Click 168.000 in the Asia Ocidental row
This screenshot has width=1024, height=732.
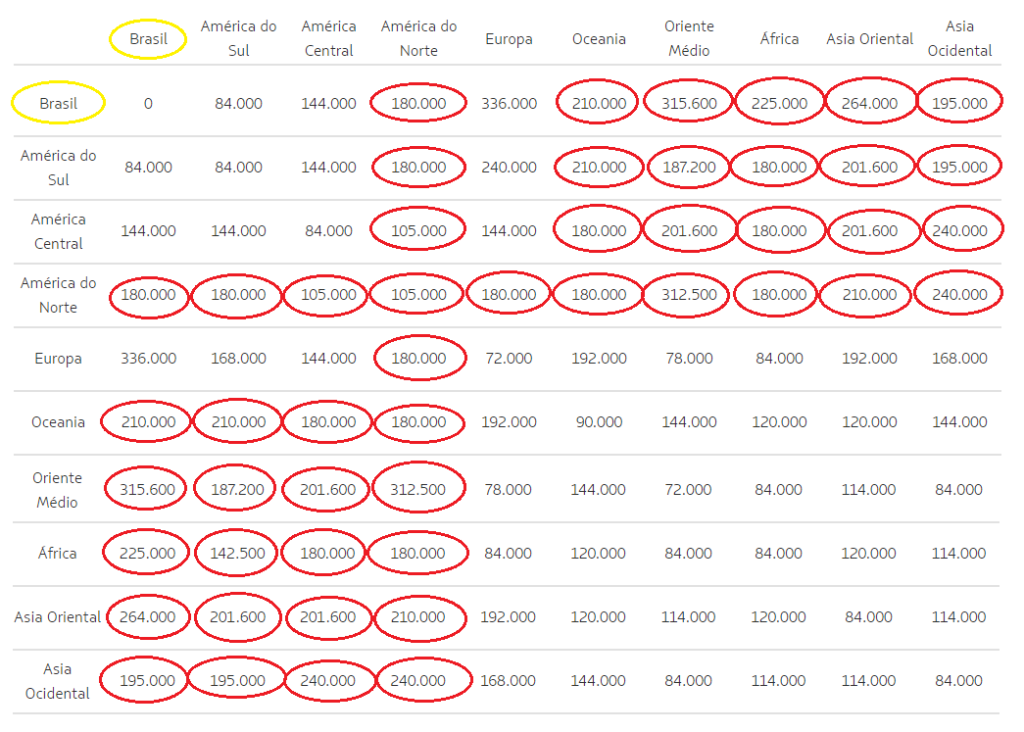pyautogui.click(x=508, y=681)
